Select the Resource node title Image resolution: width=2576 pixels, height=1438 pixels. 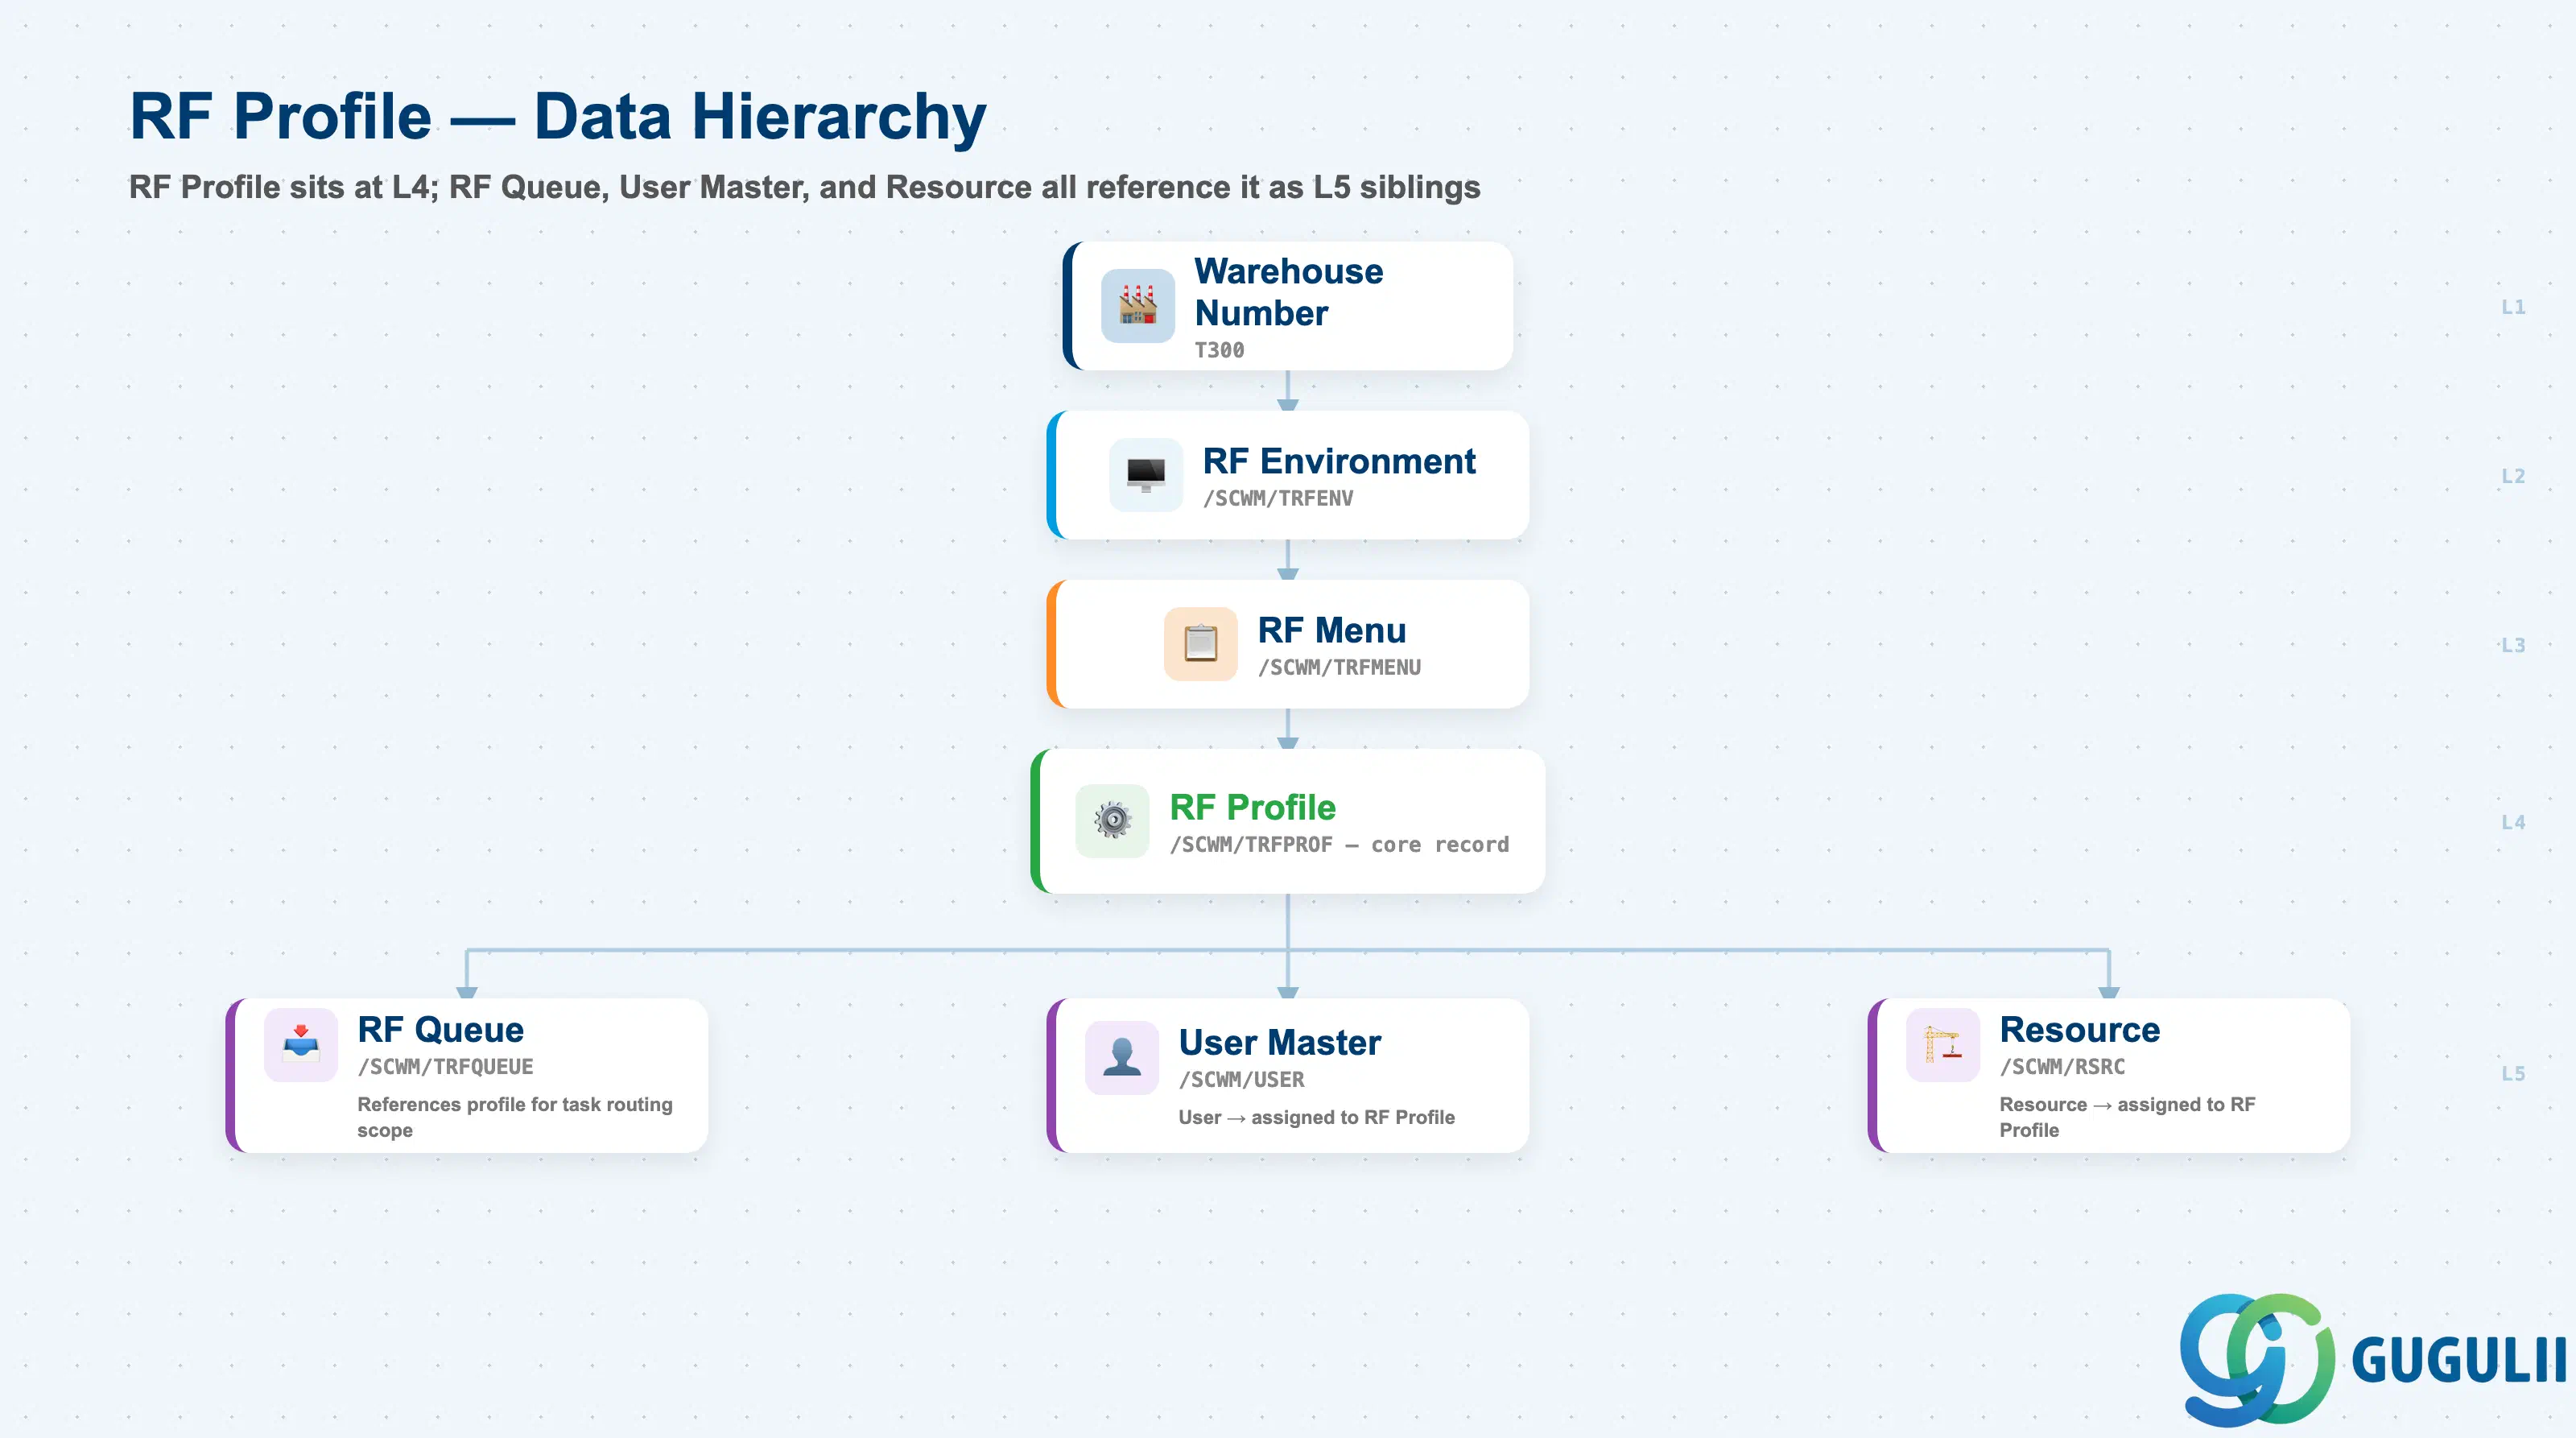(x=2080, y=1029)
